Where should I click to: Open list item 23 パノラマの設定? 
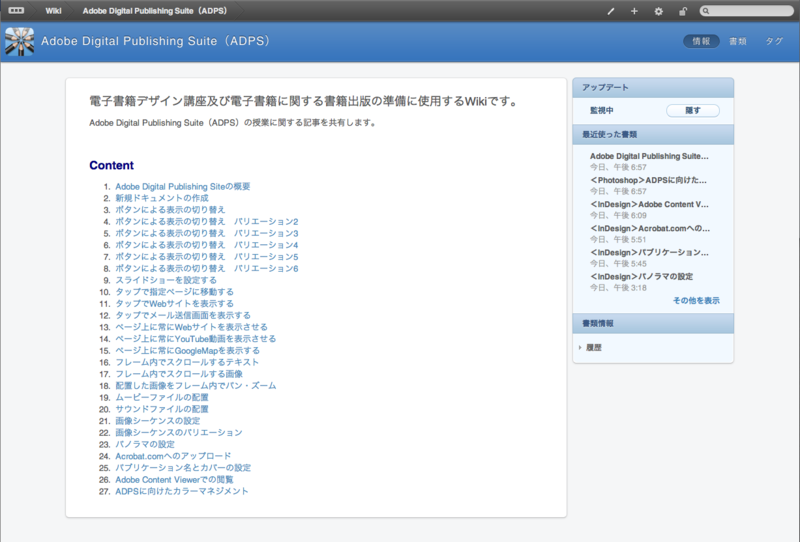point(145,445)
